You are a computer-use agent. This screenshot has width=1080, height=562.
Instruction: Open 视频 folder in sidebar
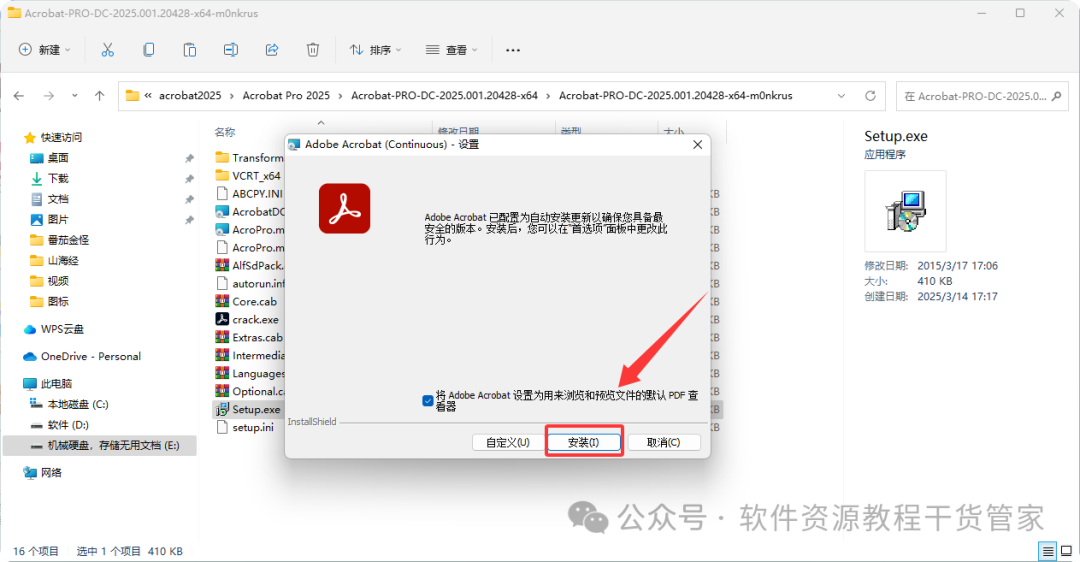click(x=58, y=282)
